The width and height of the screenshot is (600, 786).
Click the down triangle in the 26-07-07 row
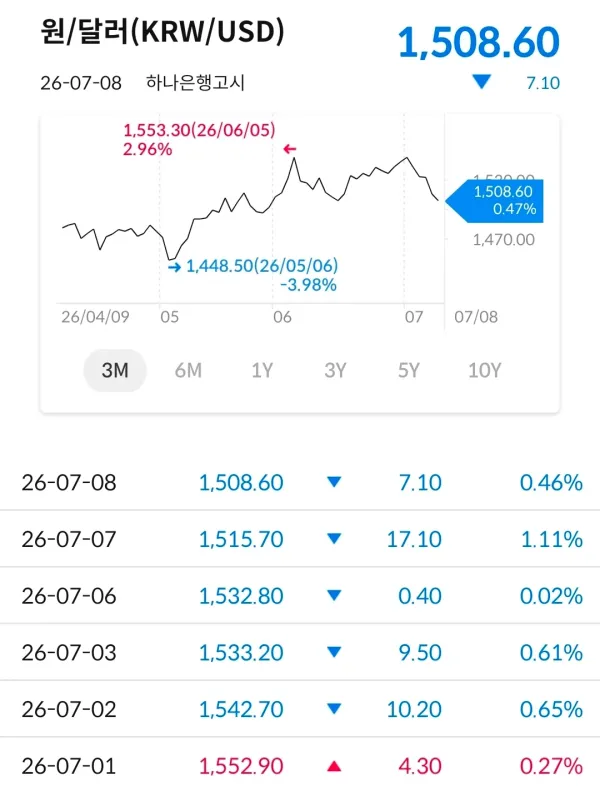[x=334, y=539]
